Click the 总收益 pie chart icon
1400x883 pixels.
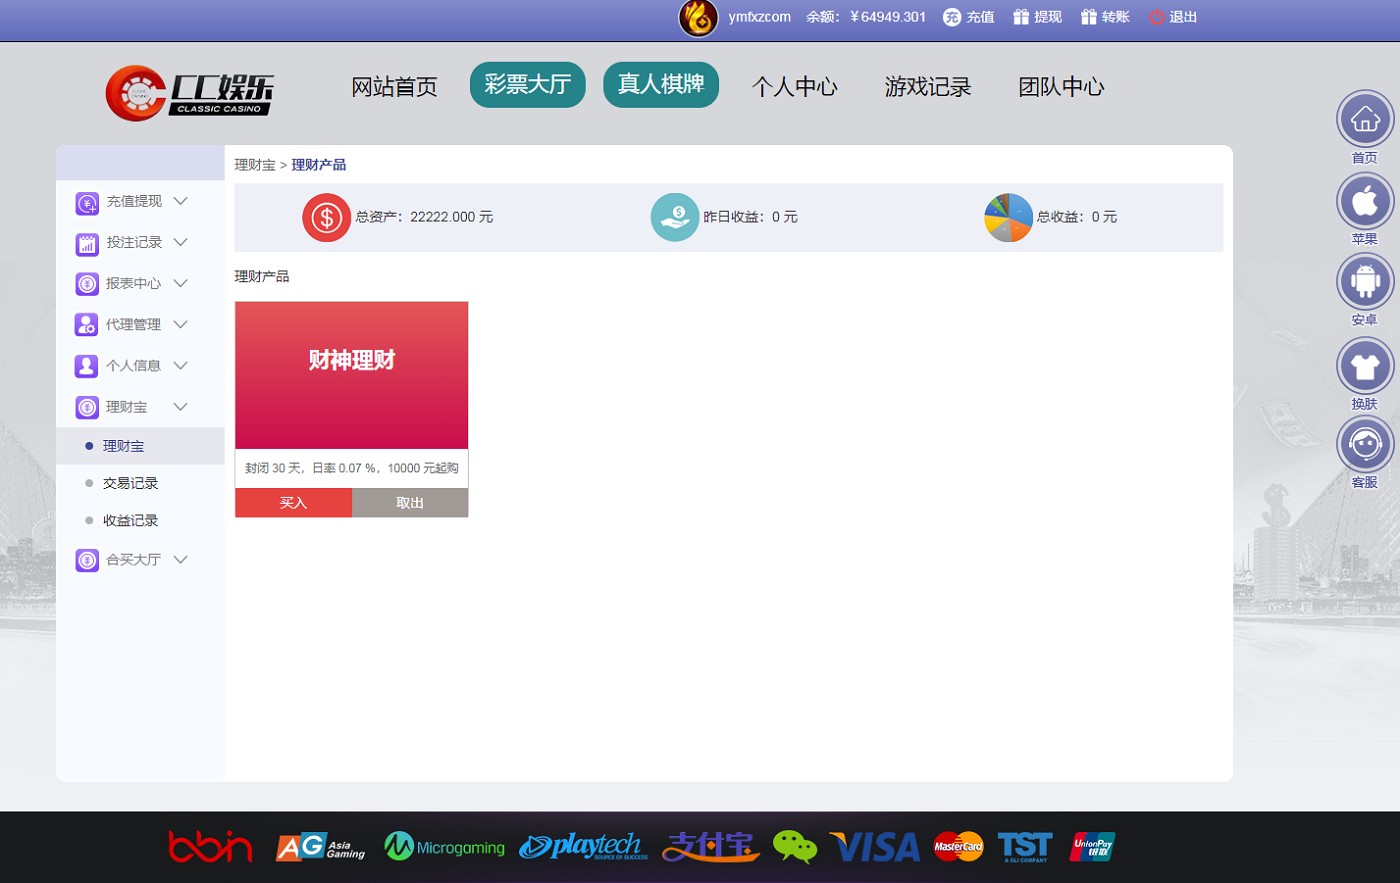1008,217
